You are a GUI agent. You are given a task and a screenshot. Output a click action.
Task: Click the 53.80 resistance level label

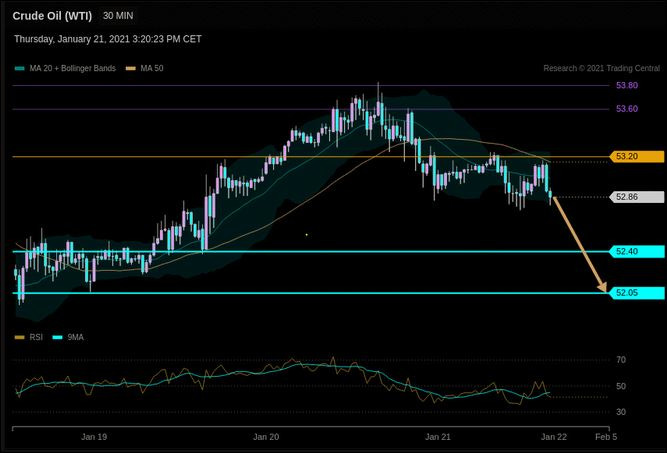627,85
